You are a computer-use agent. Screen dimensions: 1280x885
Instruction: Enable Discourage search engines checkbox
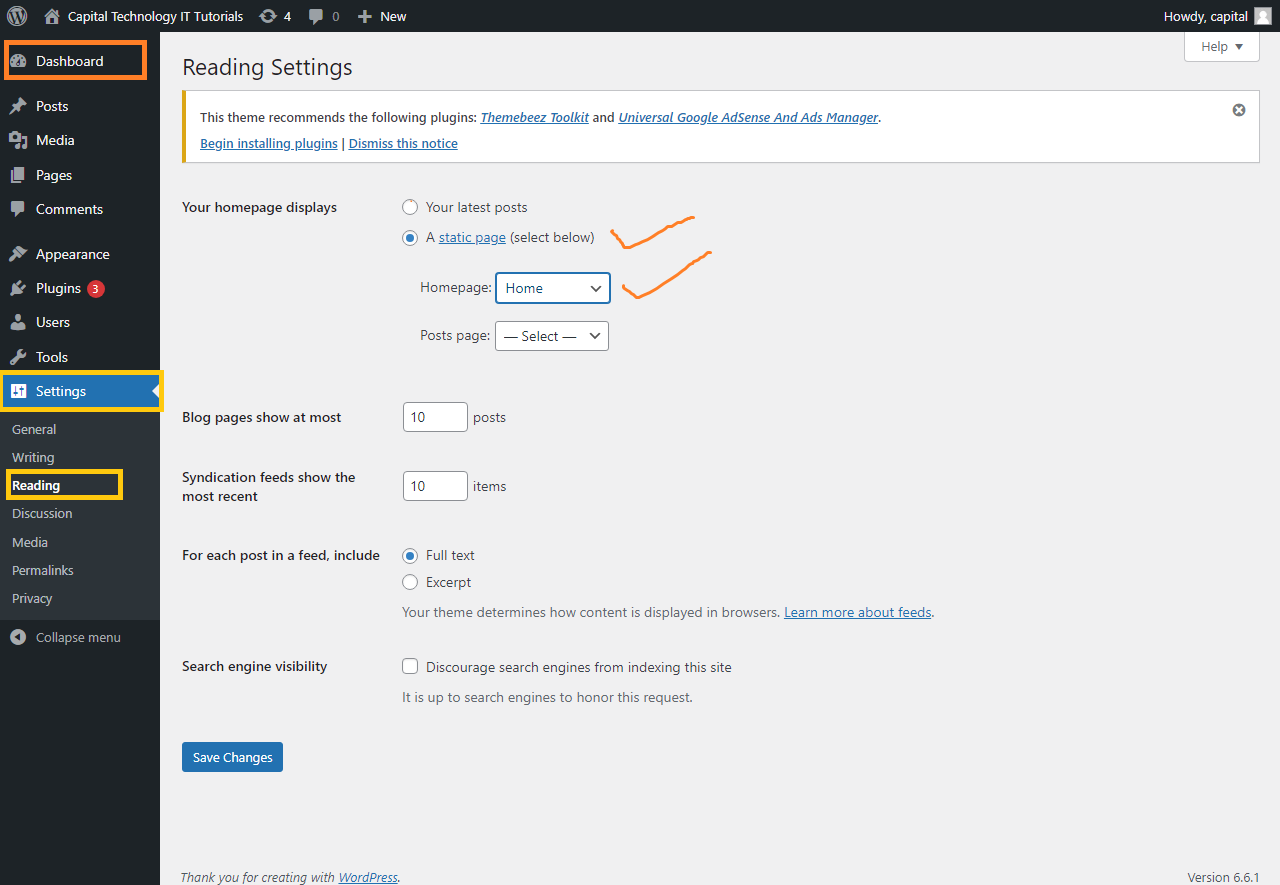(410, 667)
